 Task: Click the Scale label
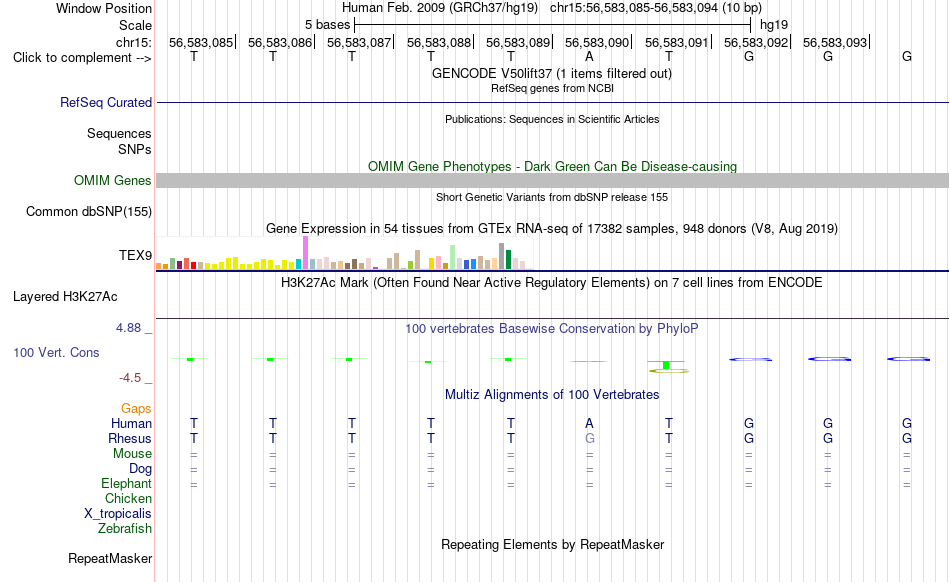coord(135,25)
